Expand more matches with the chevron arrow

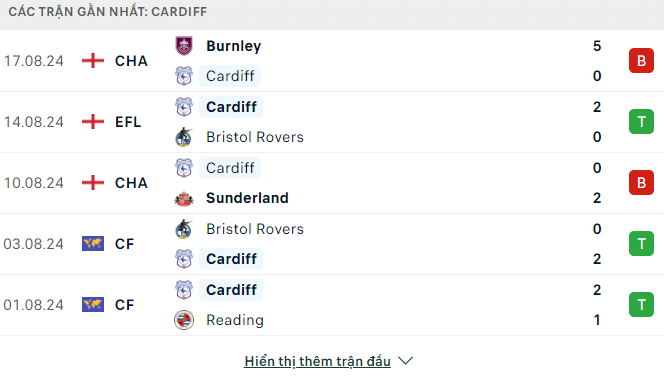[x=405, y=361]
